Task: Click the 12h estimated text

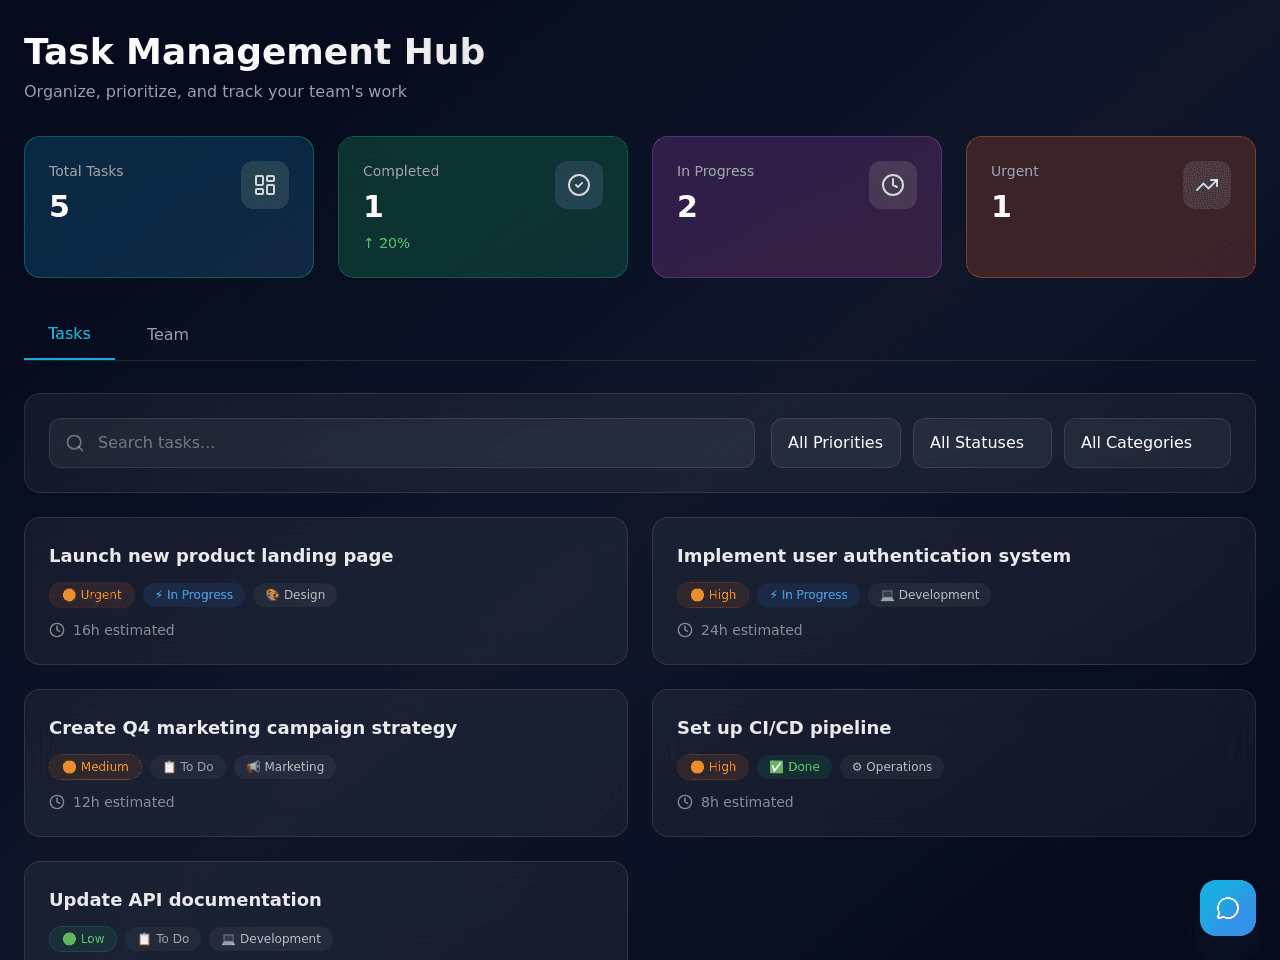Action: tap(124, 802)
